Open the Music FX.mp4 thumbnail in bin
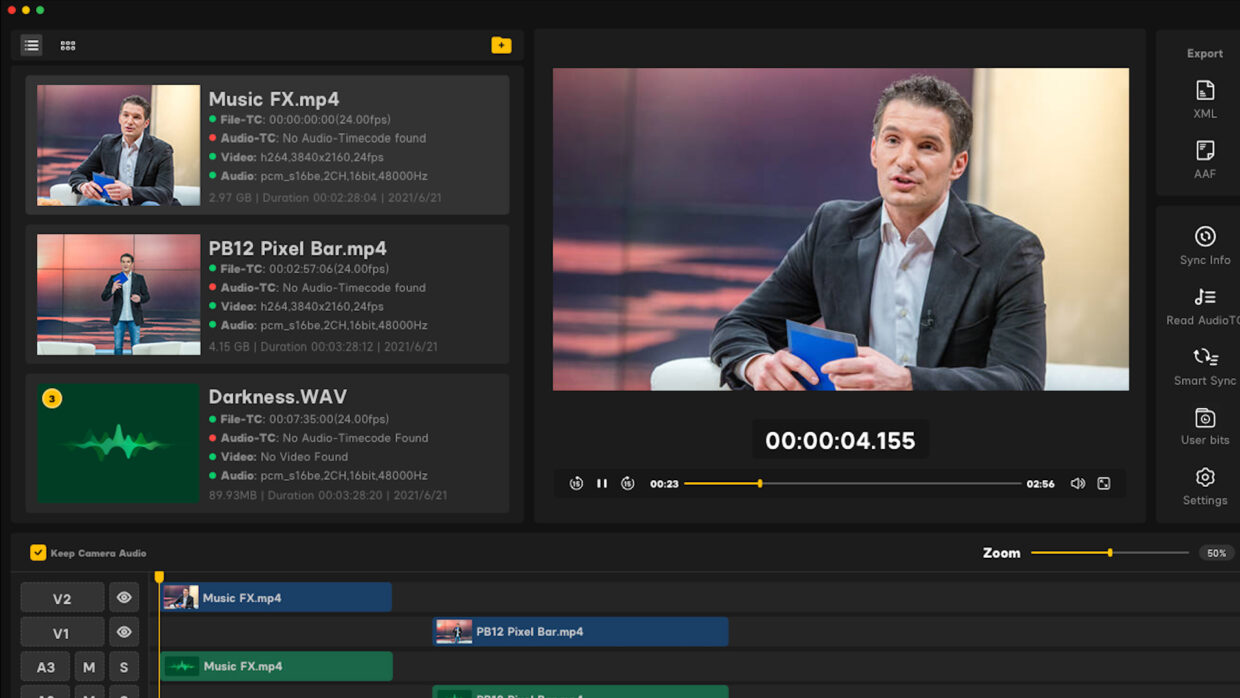Viewport: 1240px width, 698px height. [119, 145]
